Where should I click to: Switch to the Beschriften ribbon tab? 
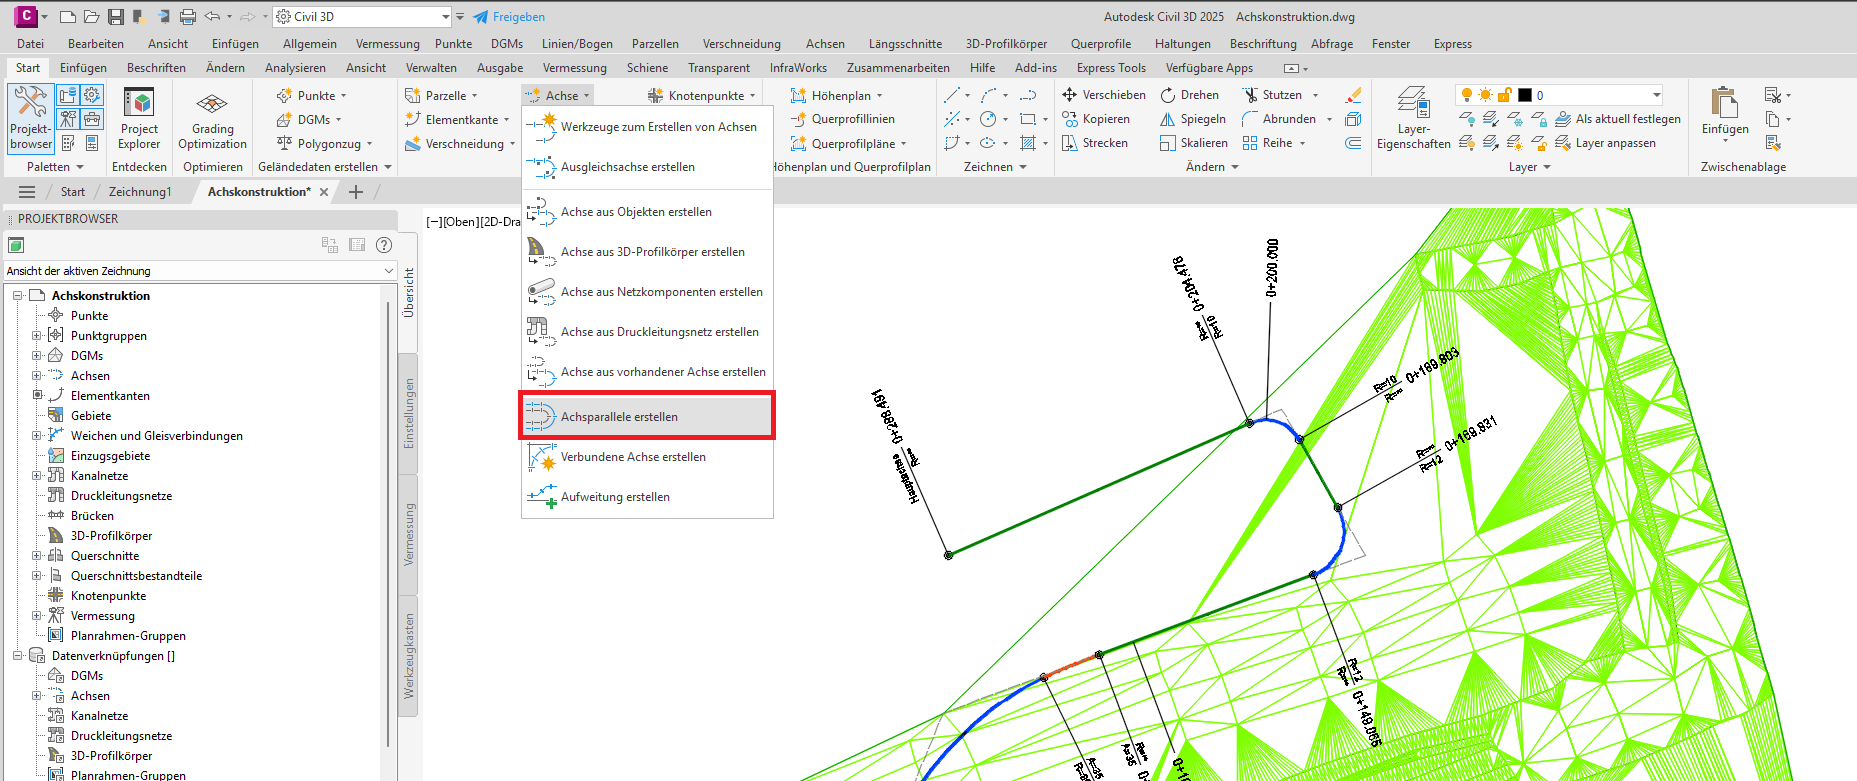156,68
